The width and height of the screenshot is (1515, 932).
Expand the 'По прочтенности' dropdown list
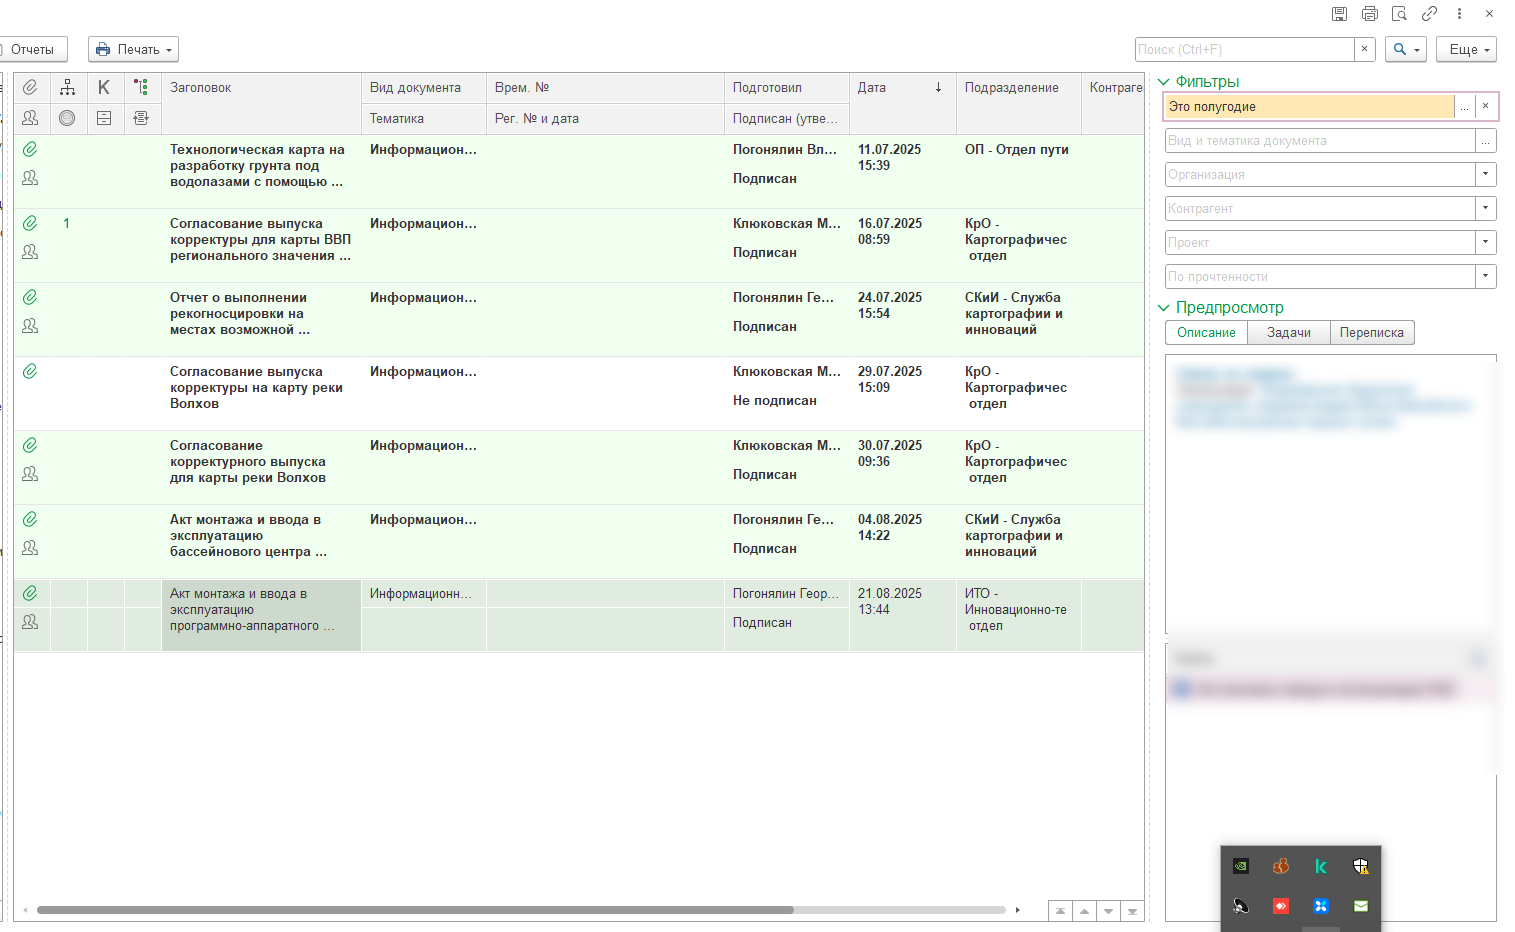[x=1485, y=276]
